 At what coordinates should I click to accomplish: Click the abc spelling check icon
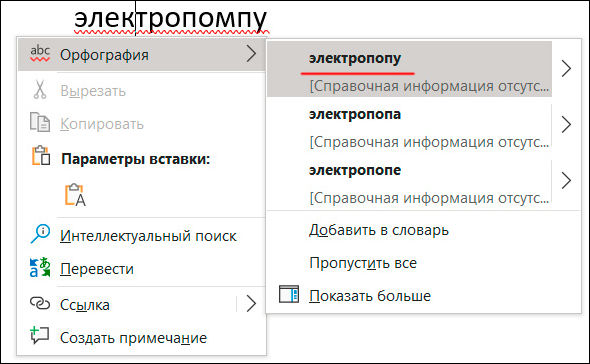tap(40, 53)
